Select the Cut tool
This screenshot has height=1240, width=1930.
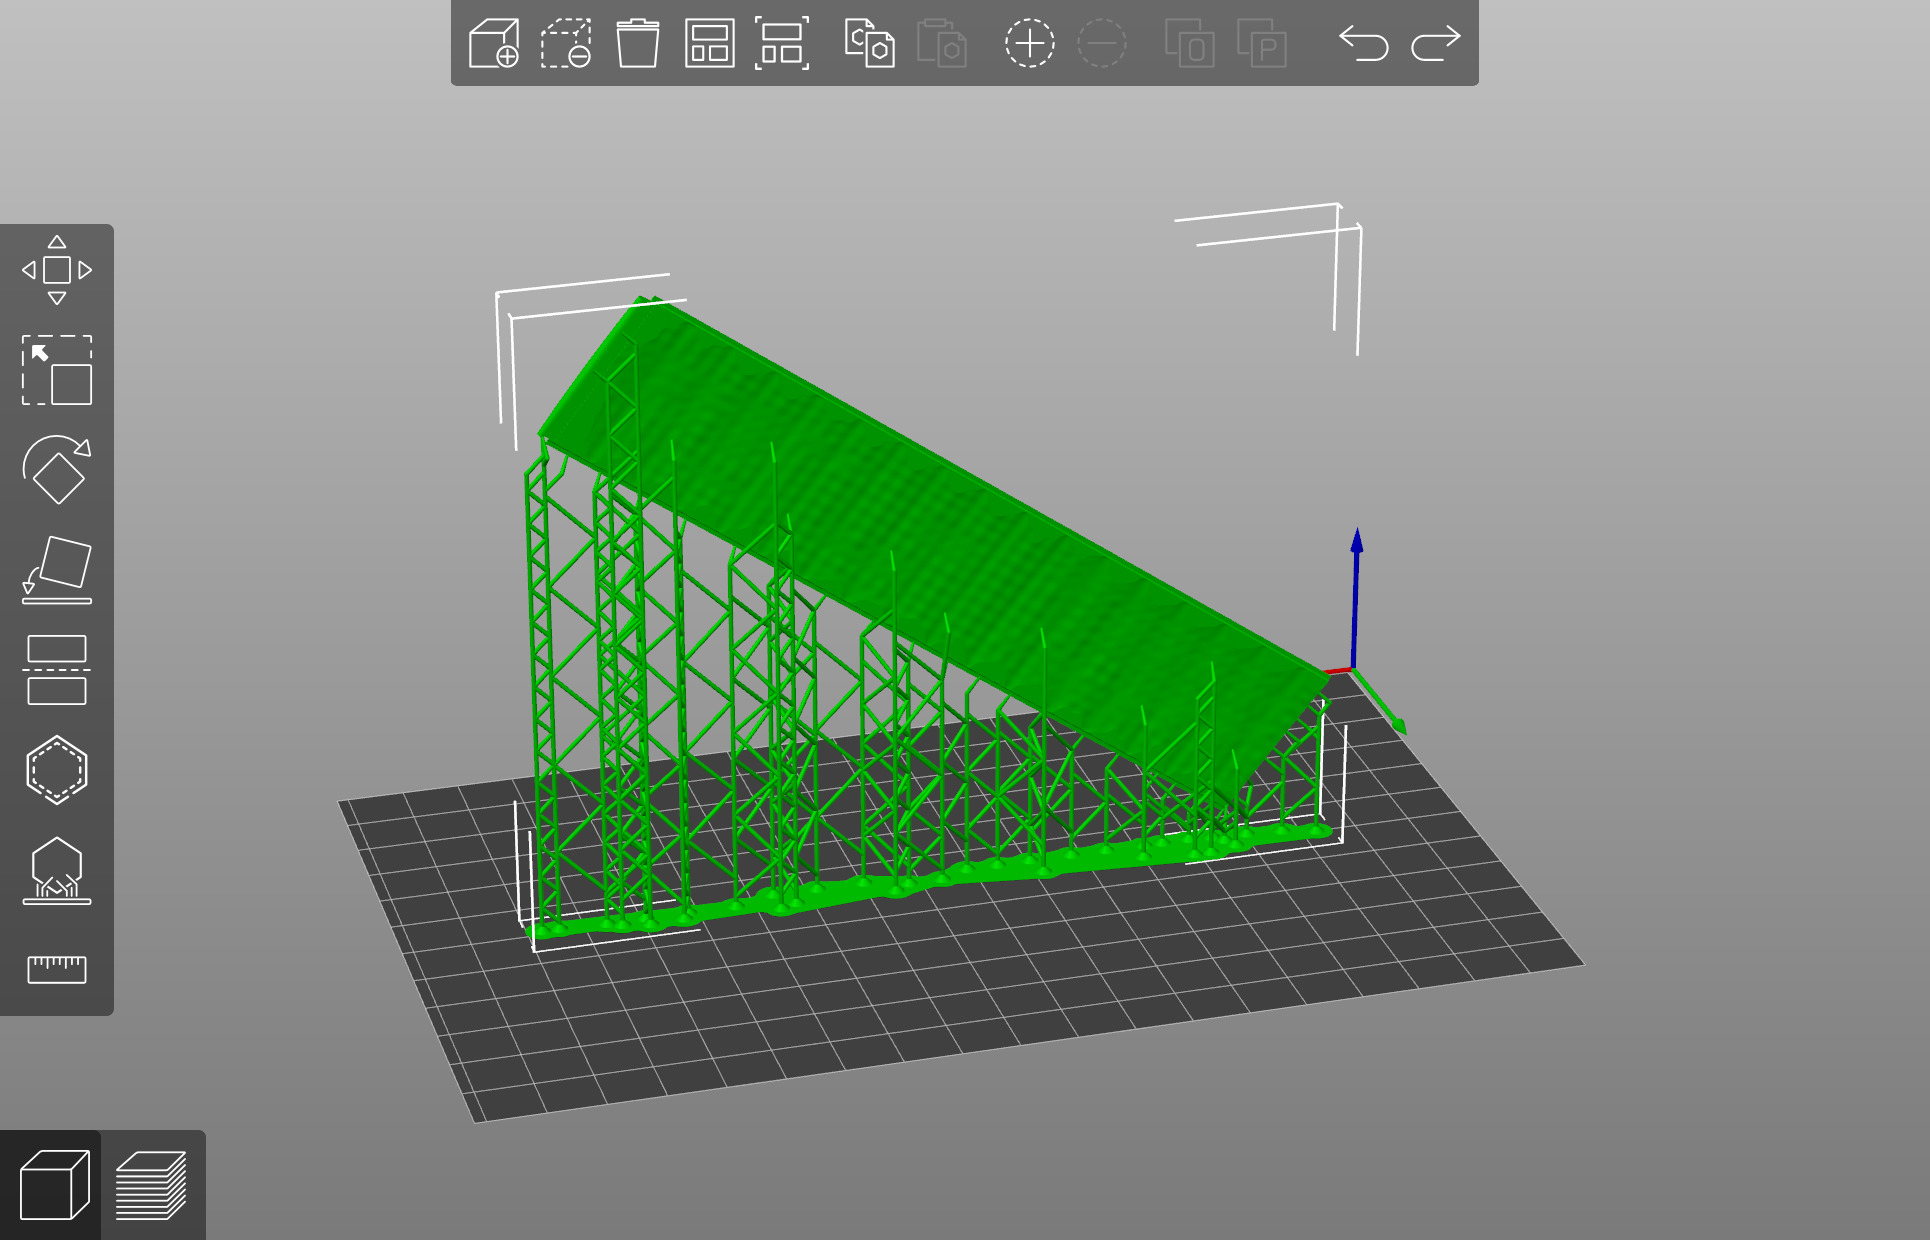(x=57, y=670)
